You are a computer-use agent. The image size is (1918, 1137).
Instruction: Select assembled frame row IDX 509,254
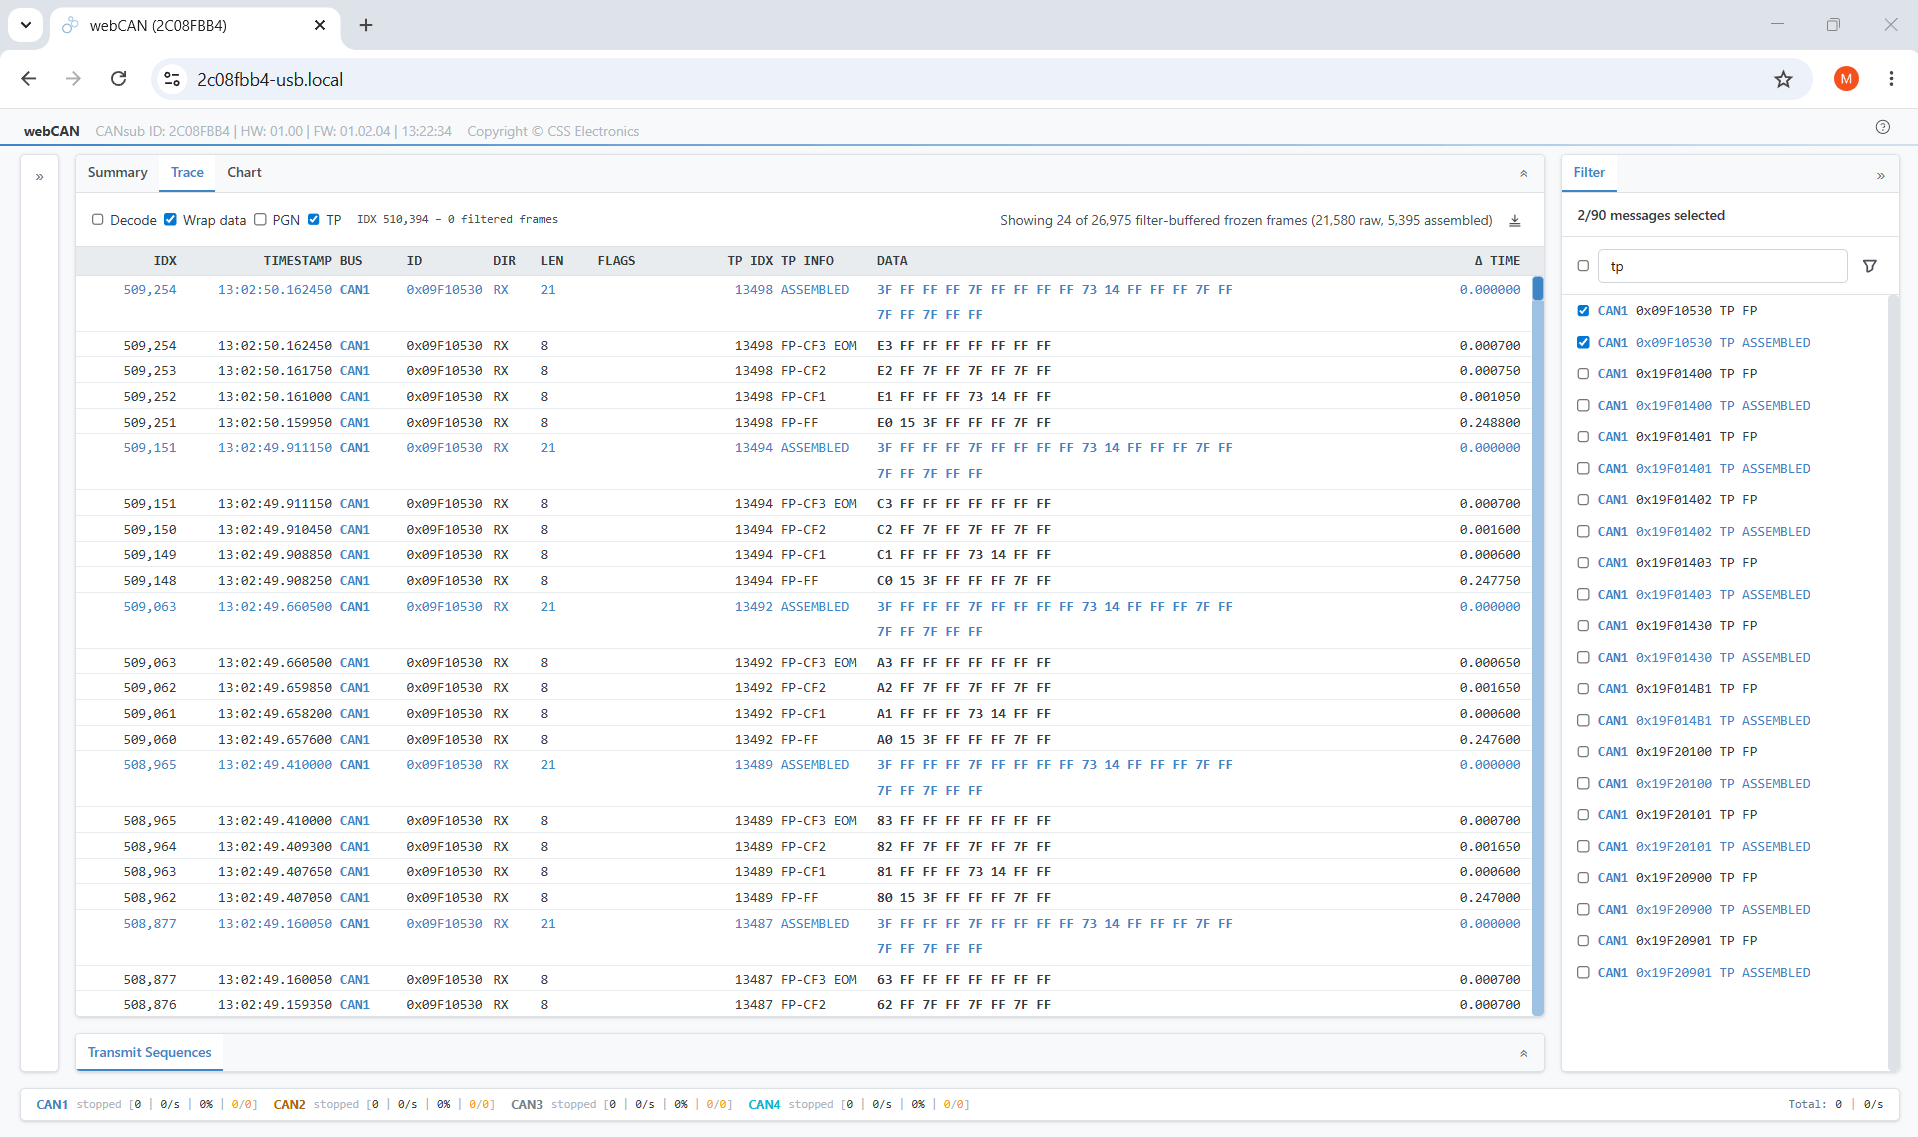click(x=804, y=303)
